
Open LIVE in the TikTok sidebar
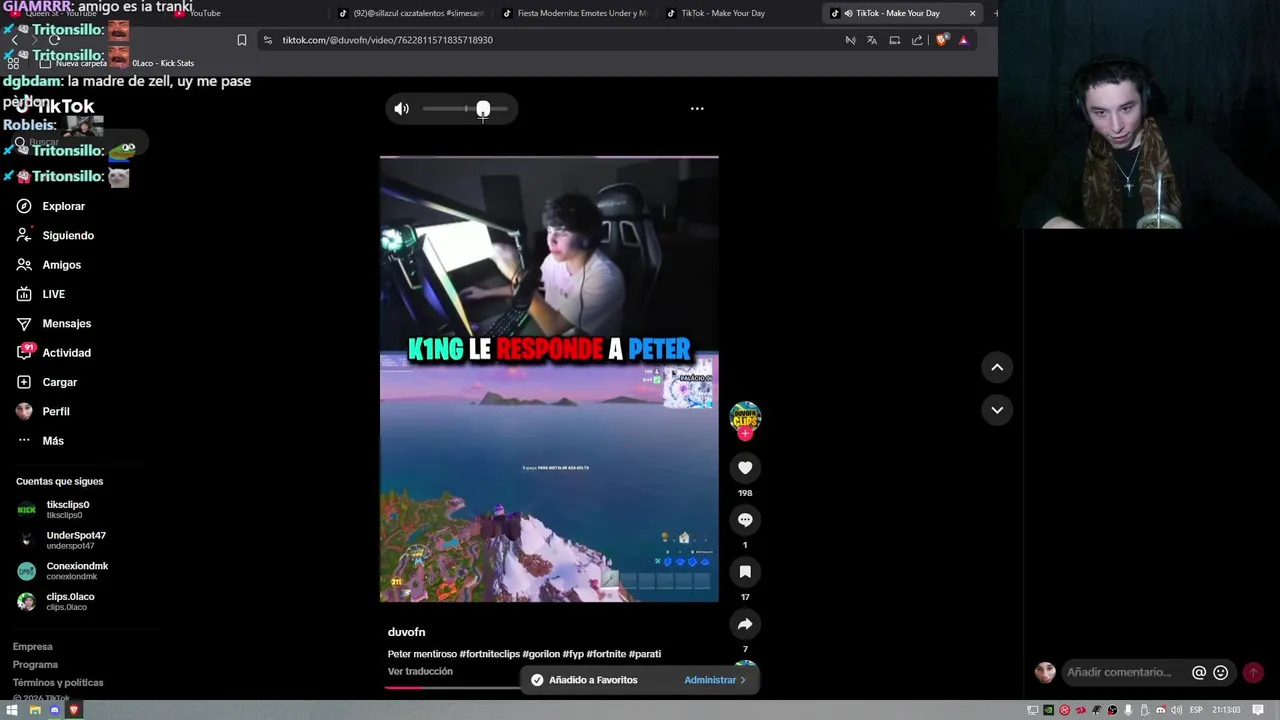41,294
